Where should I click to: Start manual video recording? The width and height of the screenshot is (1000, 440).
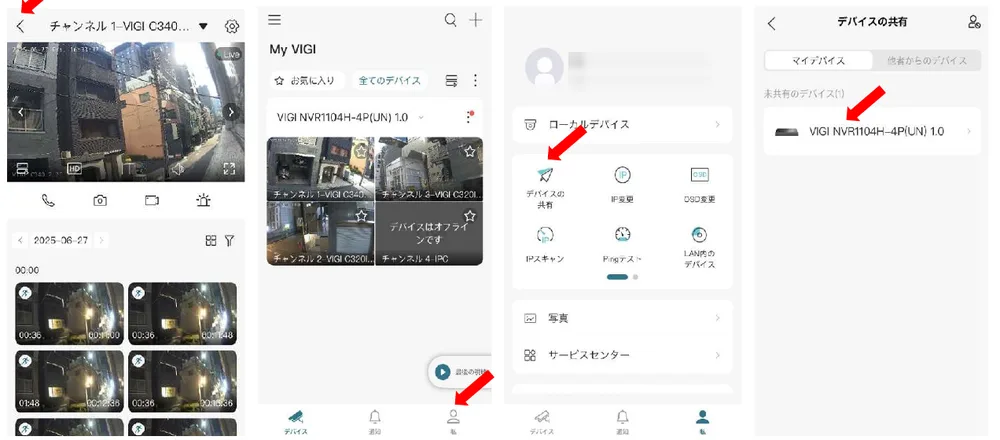(x=152, y=200)
